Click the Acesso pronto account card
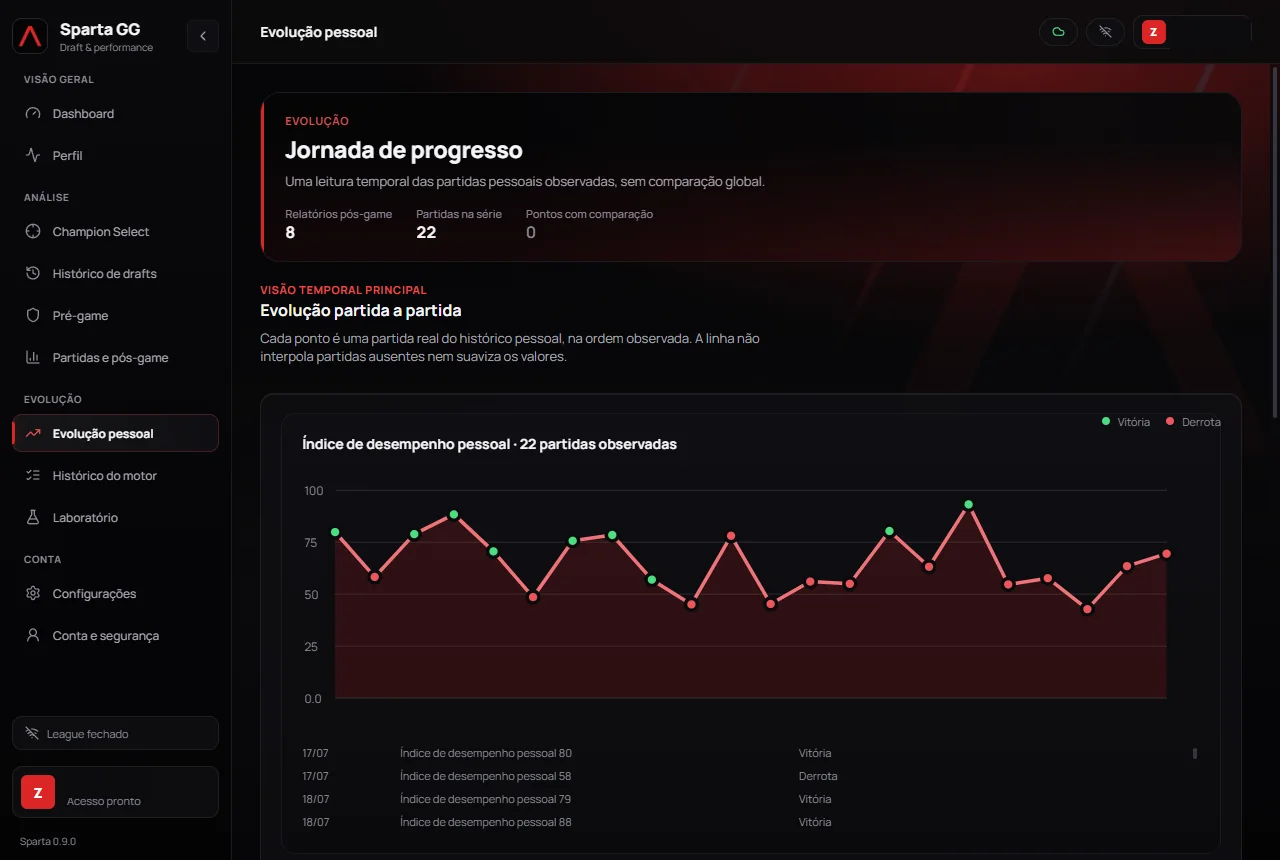 [115, 792]
